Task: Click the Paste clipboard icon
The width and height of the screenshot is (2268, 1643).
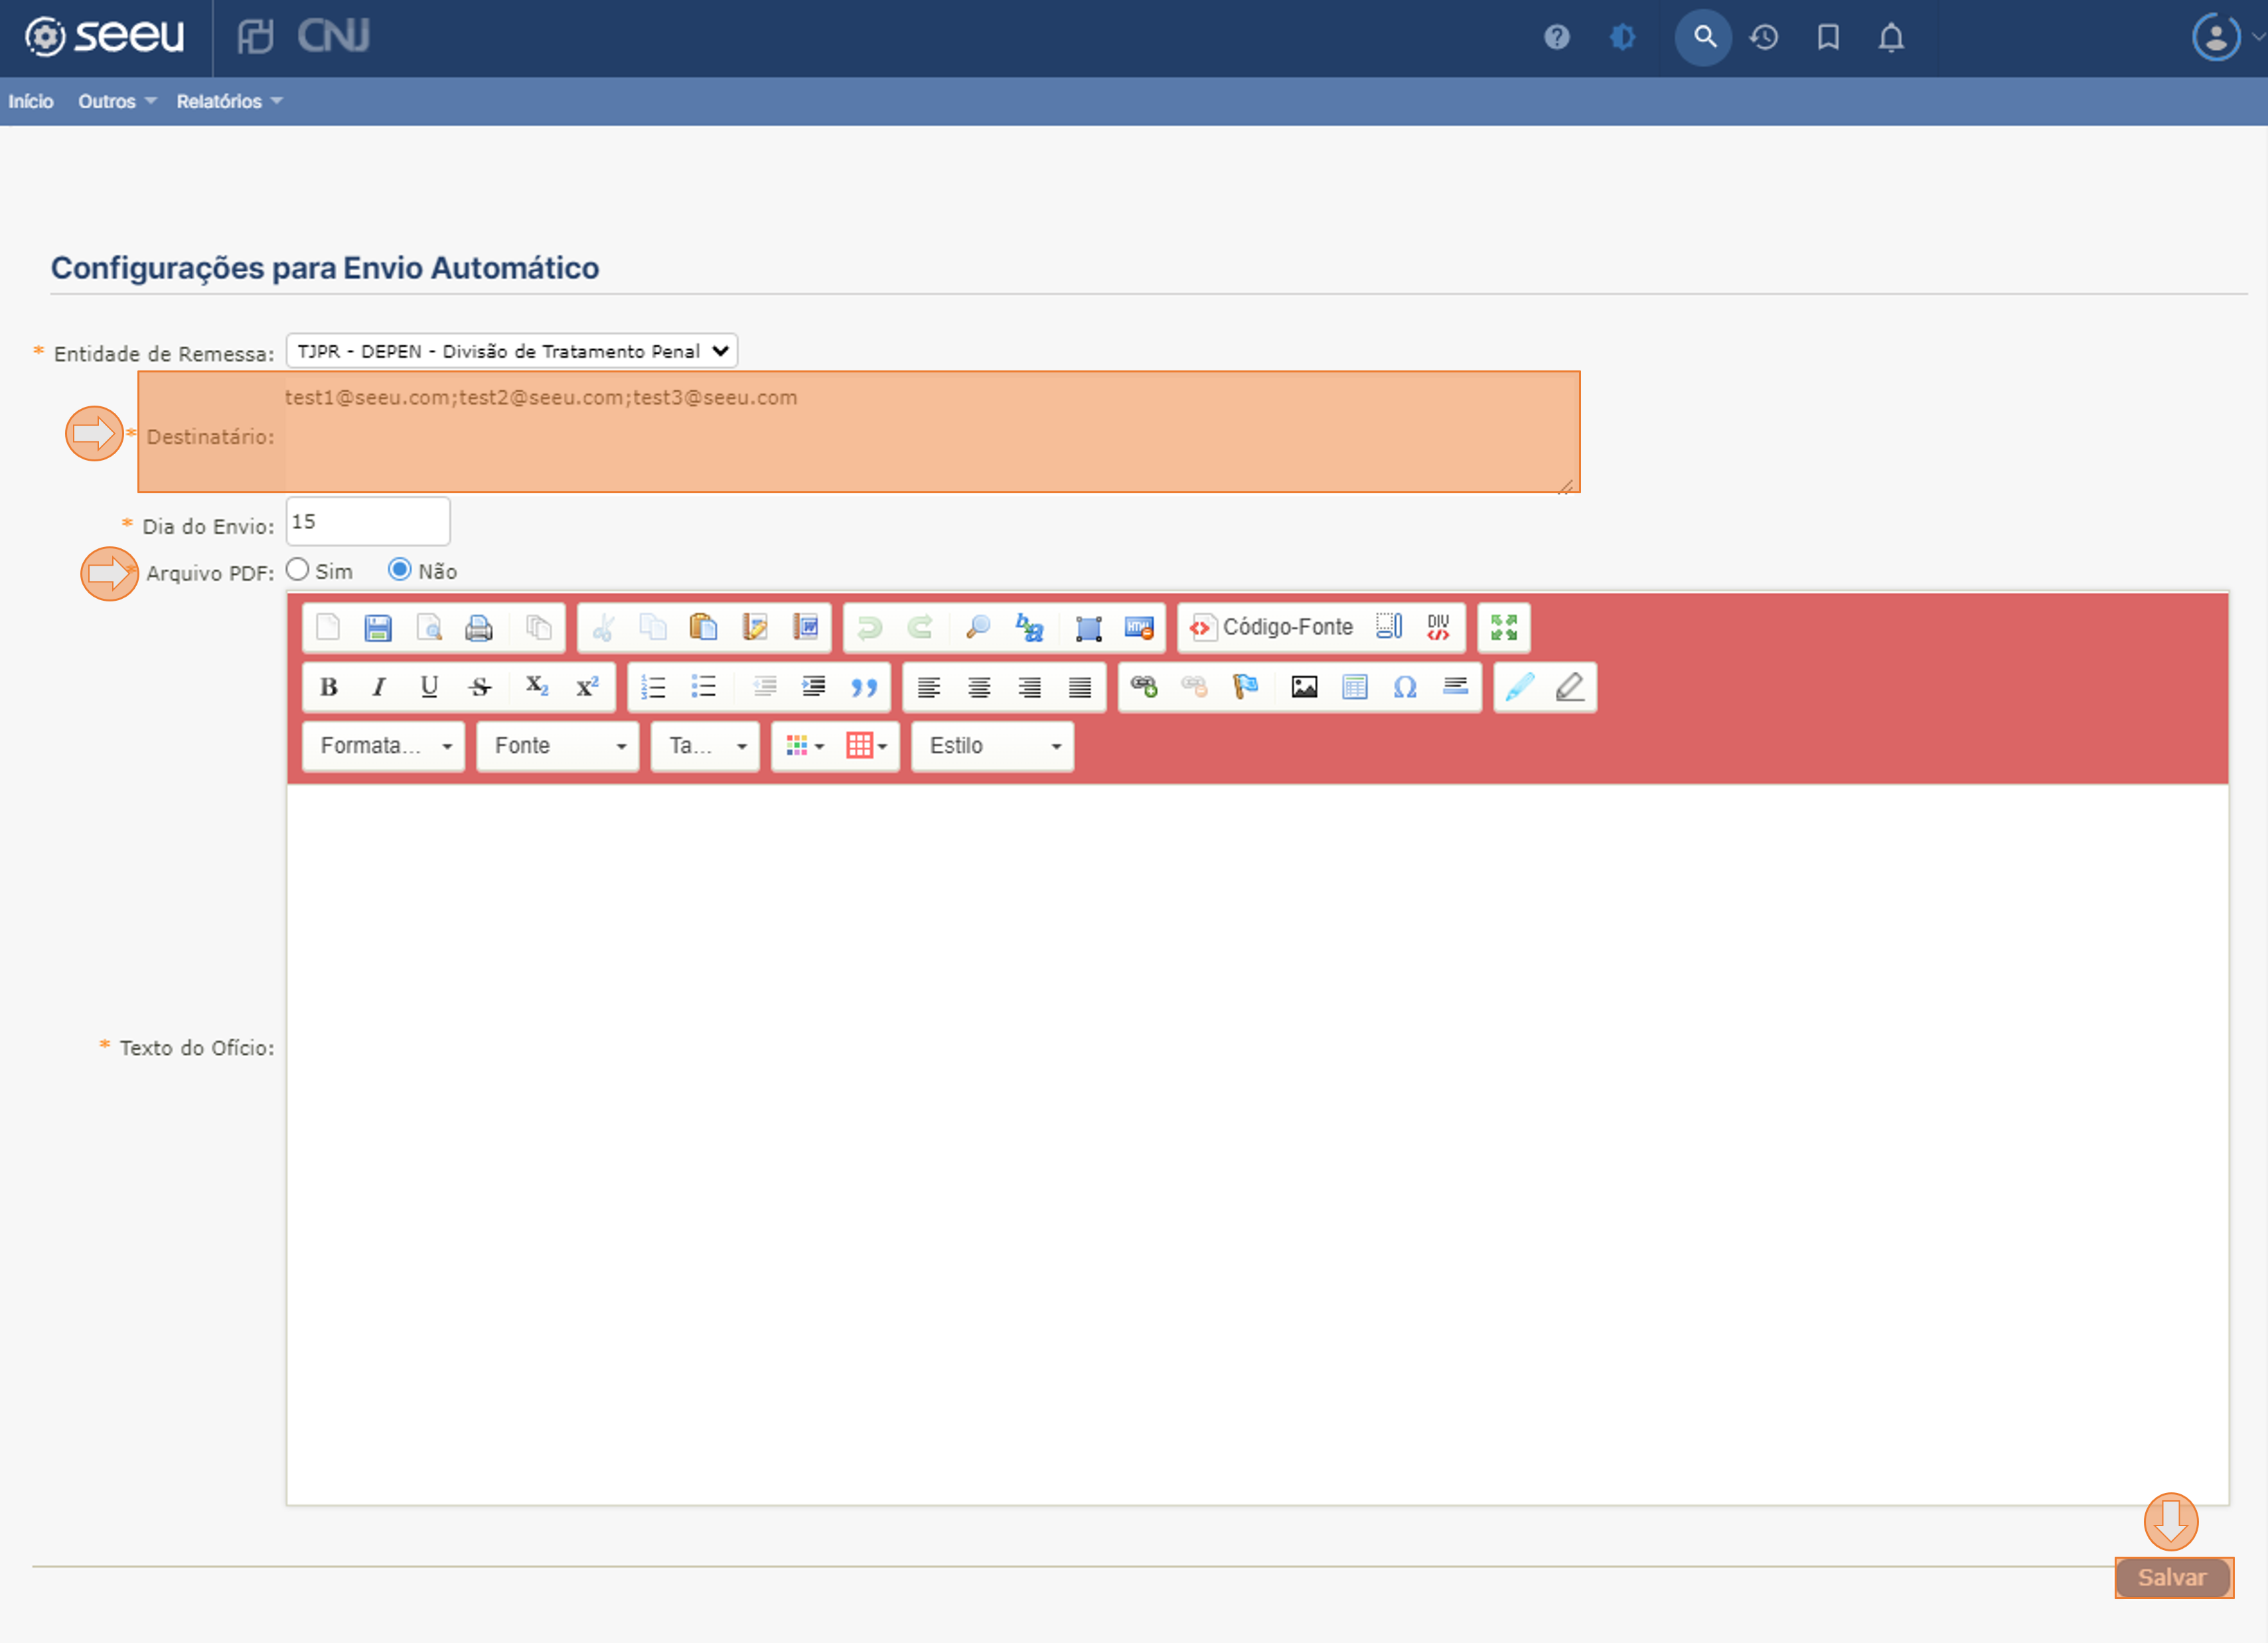Action: click(x=704, y=627)
